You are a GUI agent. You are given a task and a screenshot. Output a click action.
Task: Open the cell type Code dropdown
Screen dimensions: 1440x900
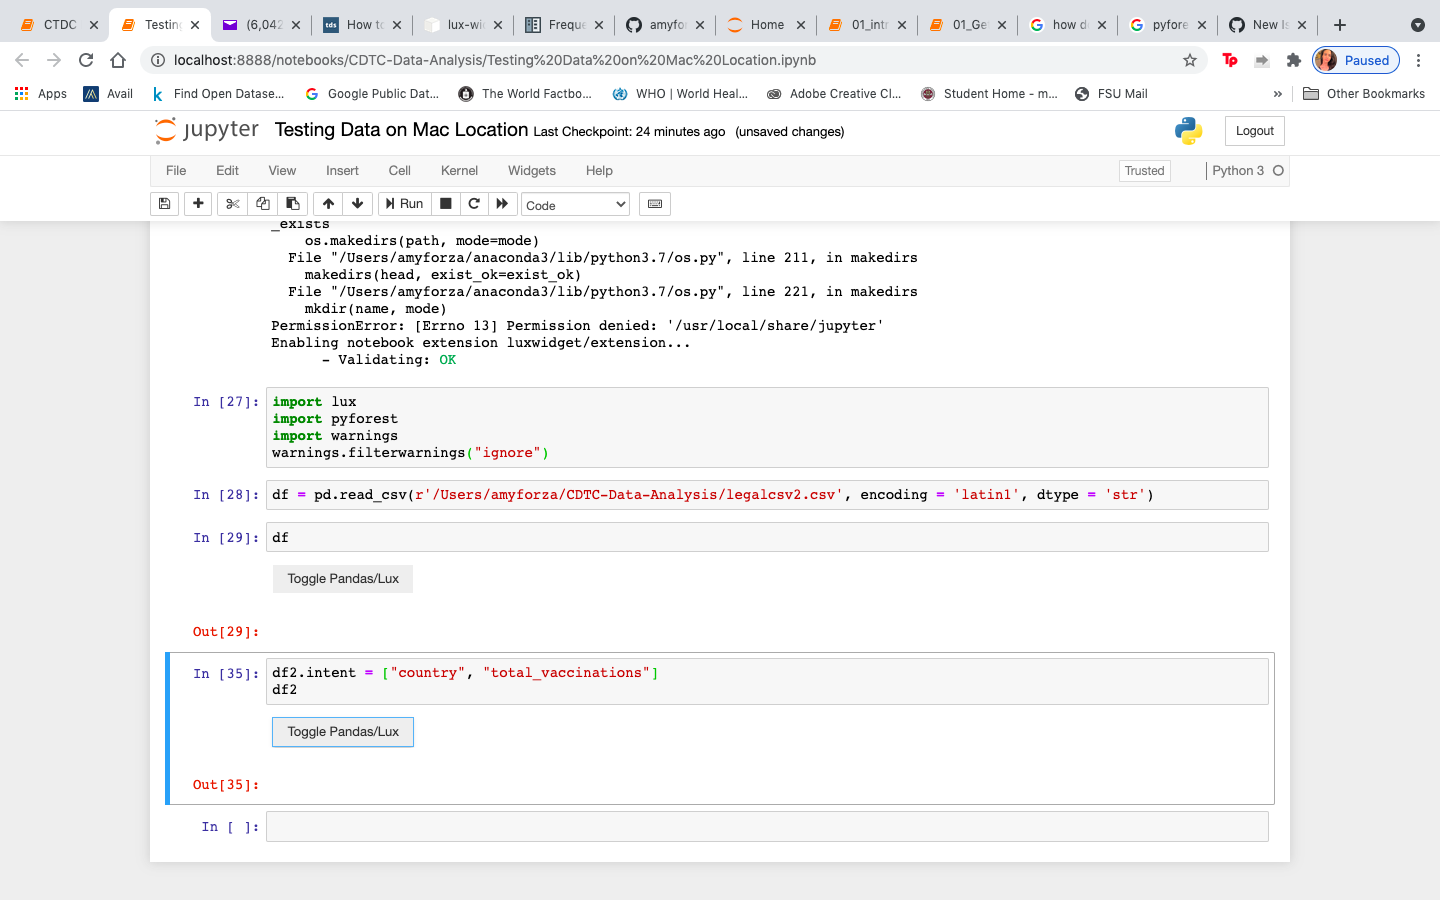click(x=575, y=205)
